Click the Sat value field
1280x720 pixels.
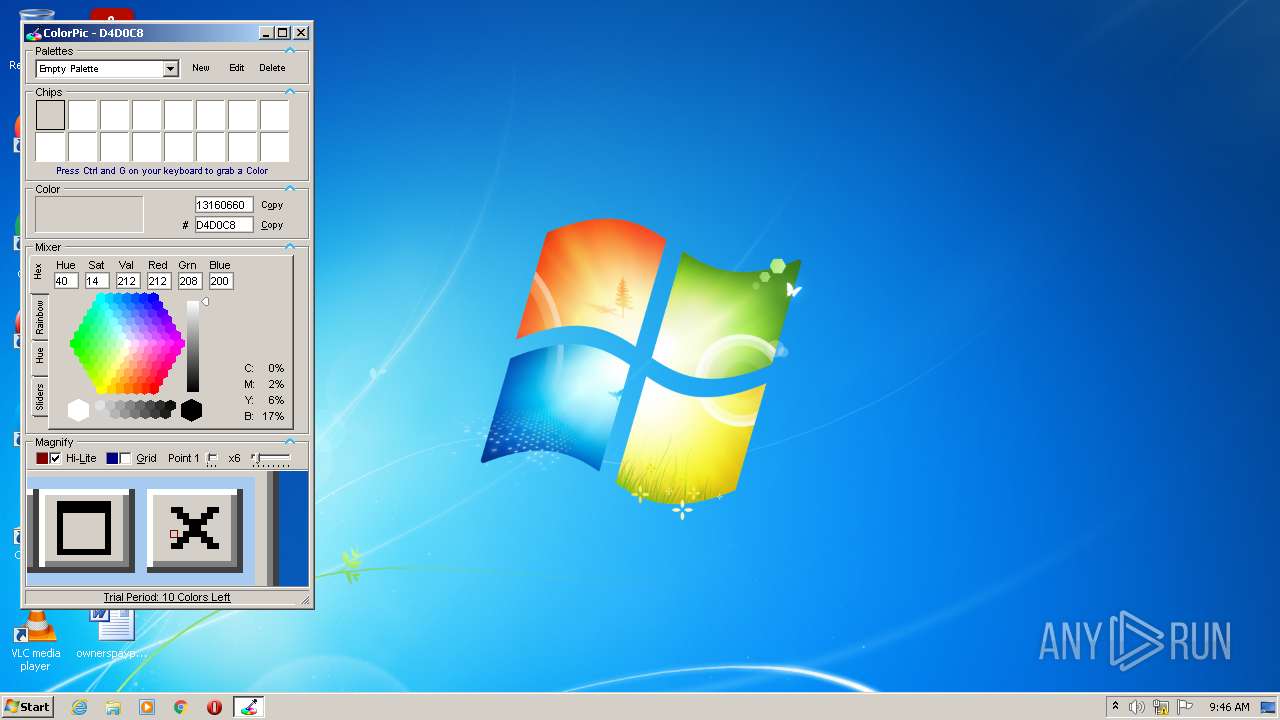pyautogui.click(x=97, y=281)
